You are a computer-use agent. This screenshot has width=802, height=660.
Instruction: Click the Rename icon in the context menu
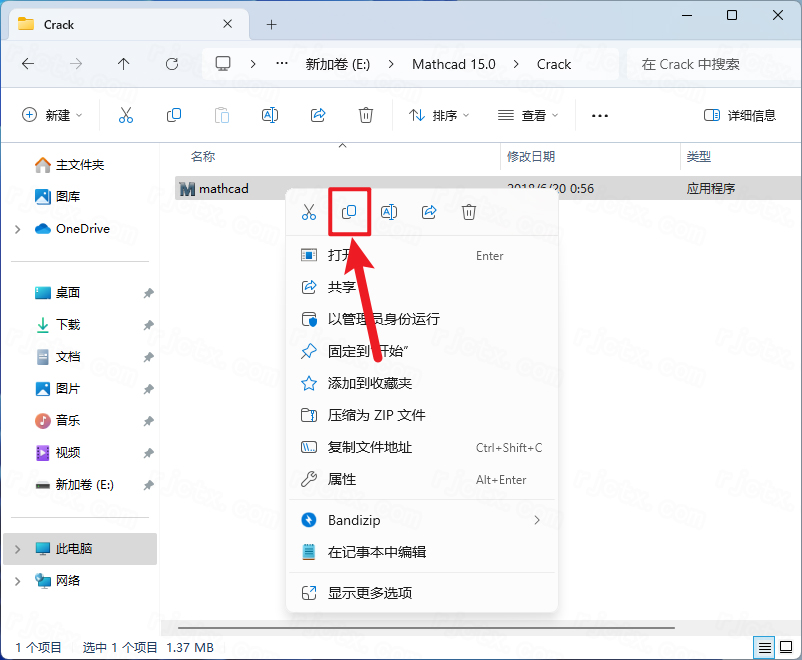(x=389, y=212)
